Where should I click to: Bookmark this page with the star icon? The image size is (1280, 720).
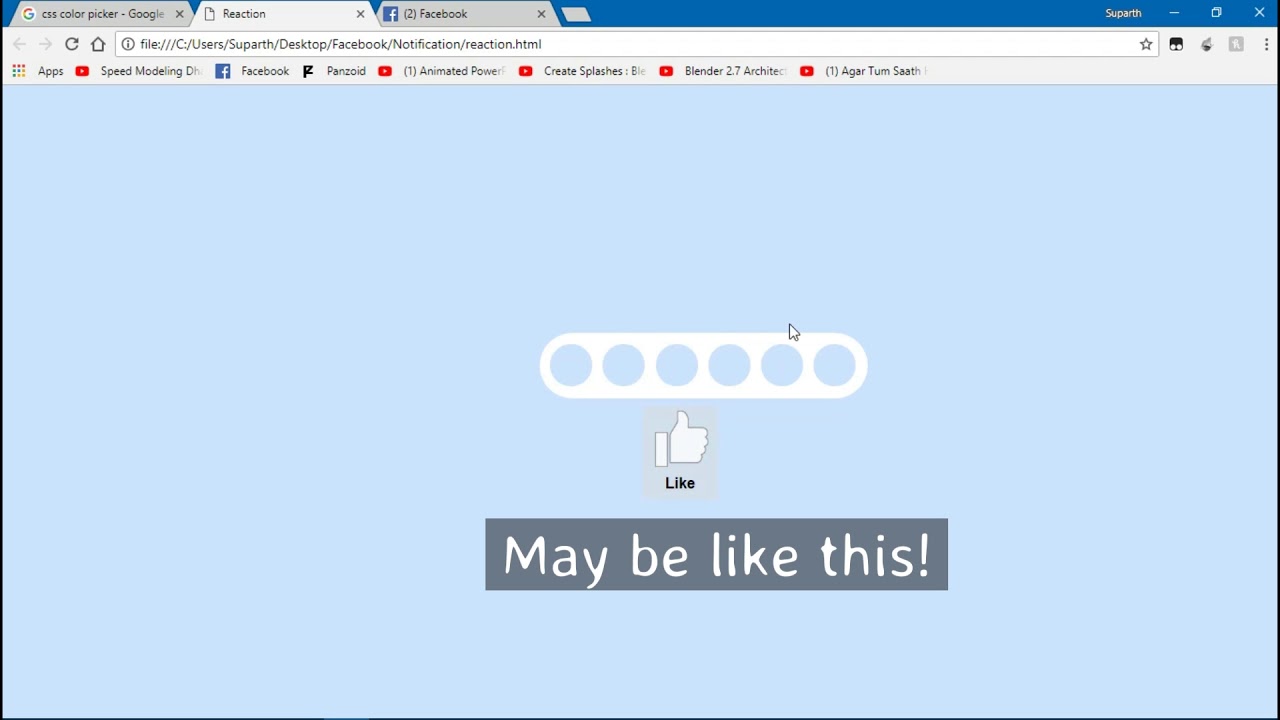(1146, 44)
